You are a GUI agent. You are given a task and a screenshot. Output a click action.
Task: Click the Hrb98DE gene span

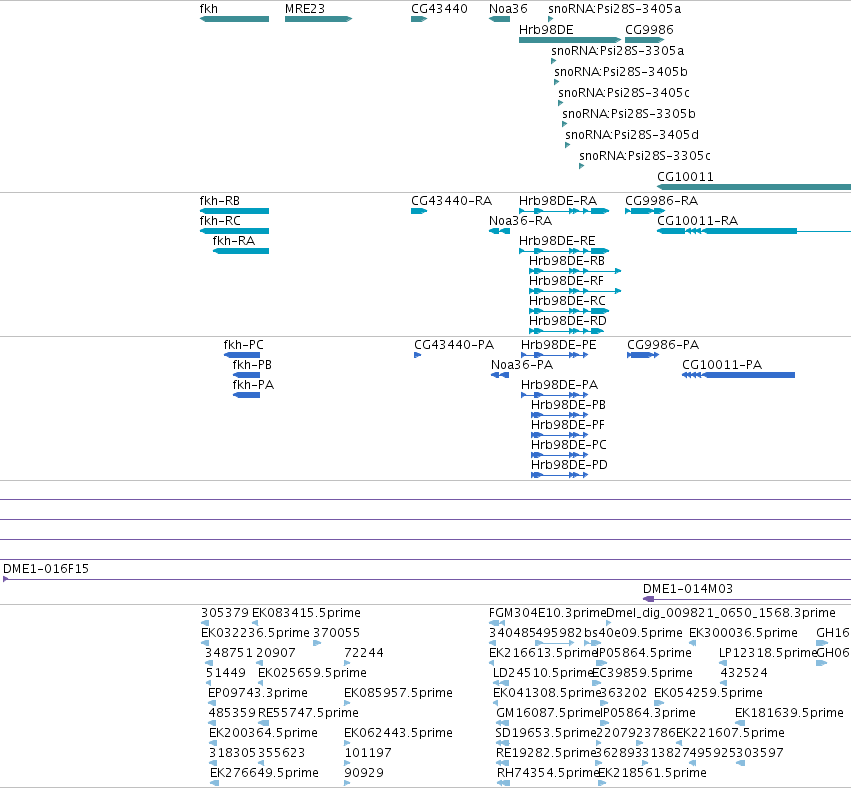[x=570, y=40]
